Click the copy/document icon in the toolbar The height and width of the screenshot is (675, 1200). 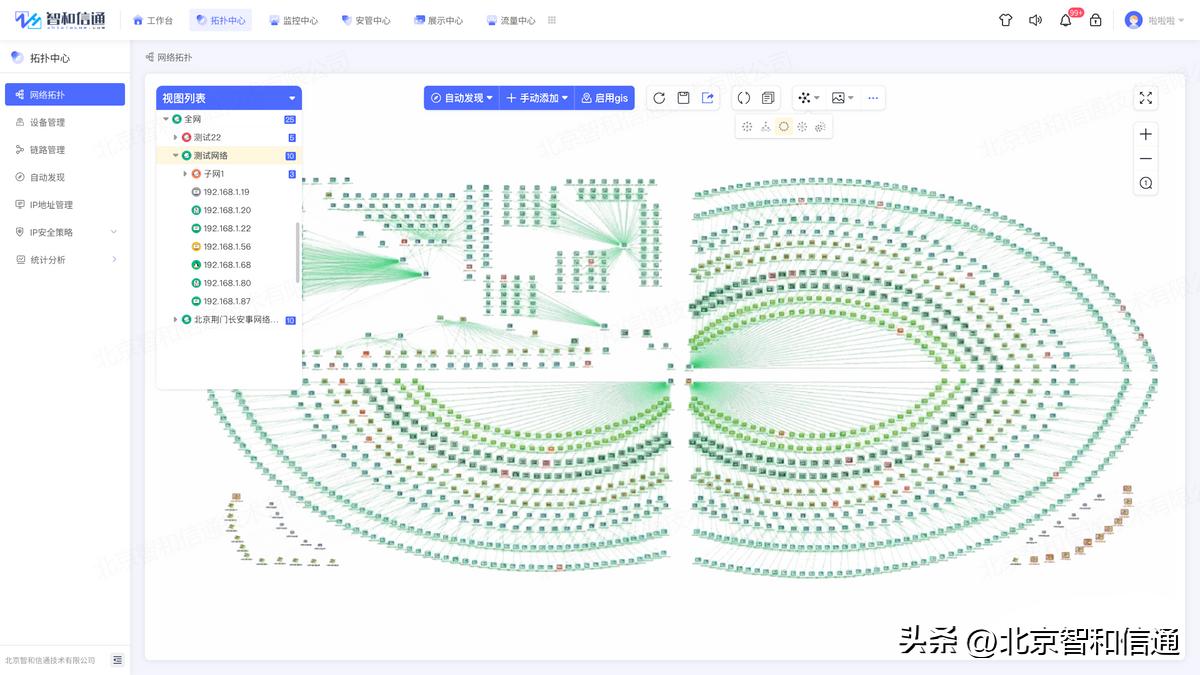(768, 97)
